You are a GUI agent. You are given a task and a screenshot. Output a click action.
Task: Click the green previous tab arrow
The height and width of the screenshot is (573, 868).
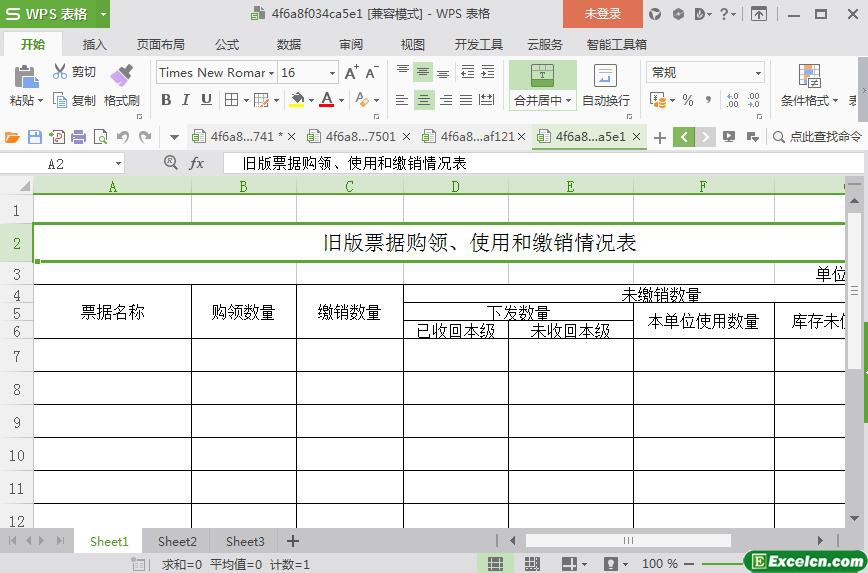click(684, 137)
